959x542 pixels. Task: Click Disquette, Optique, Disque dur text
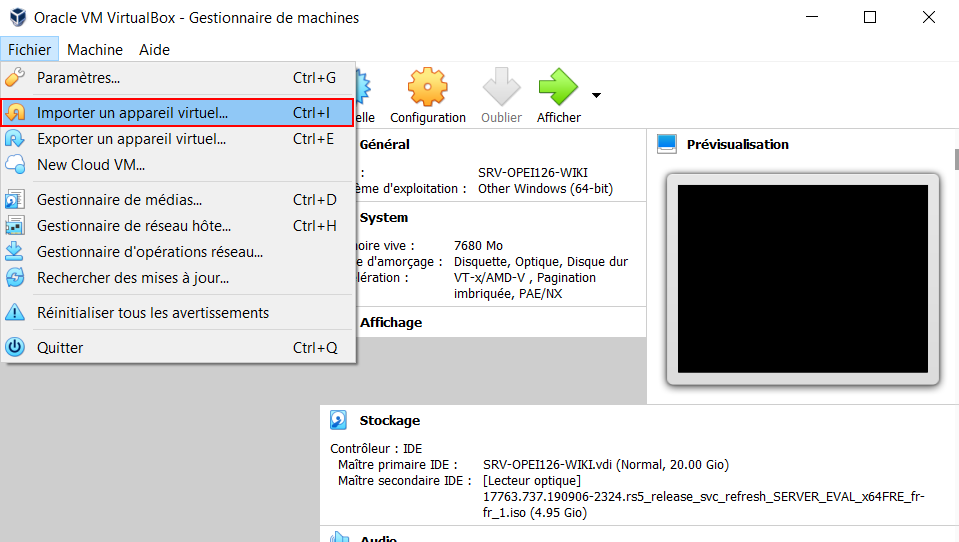point(541,261)
